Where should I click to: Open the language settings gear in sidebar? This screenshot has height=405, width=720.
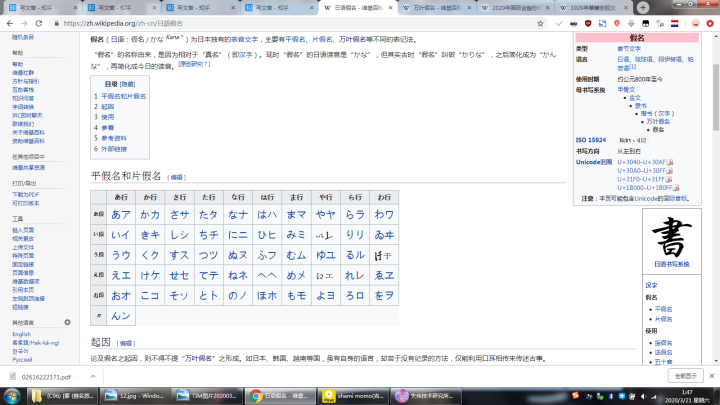[x=67, y=322]
